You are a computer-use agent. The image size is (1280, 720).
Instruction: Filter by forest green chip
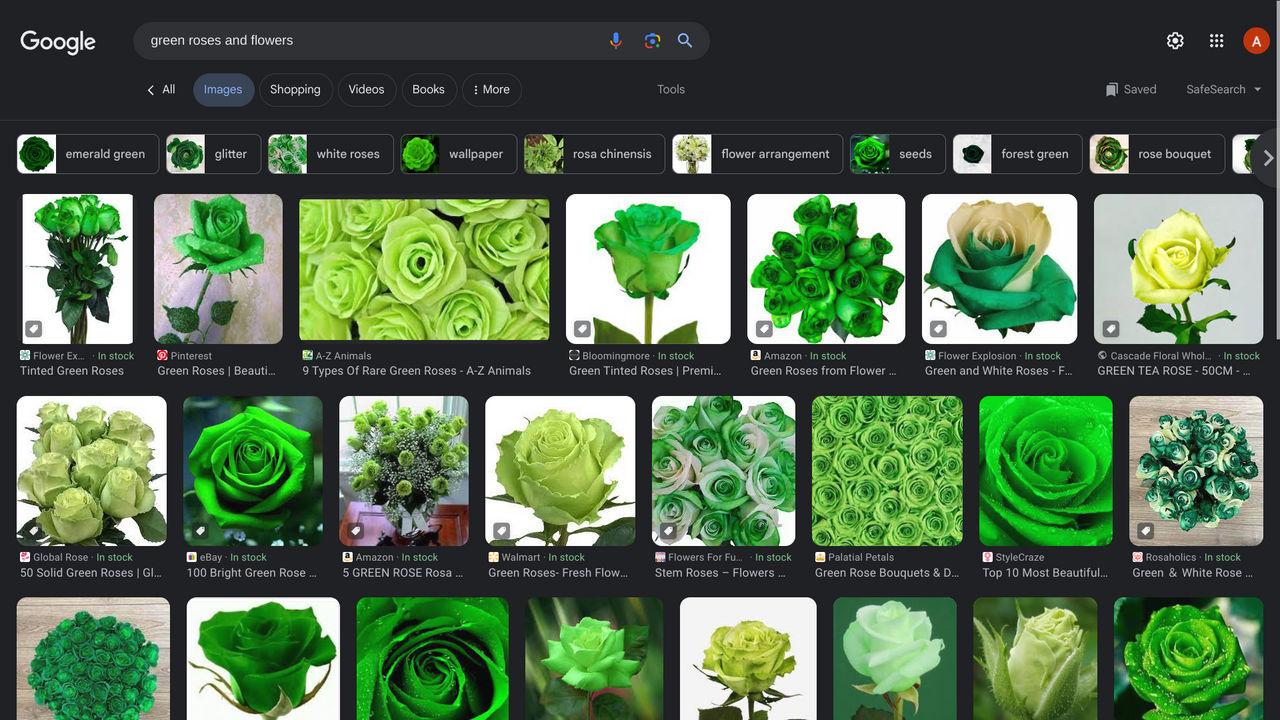(1017, 154)
